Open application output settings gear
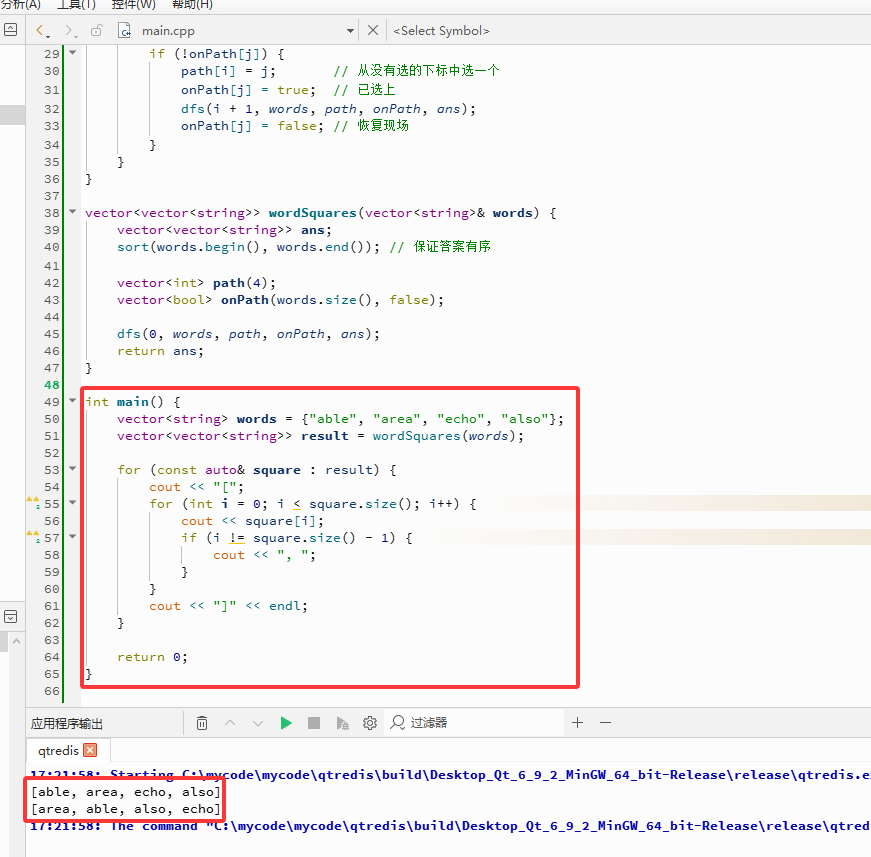 (x=370, y=723)
